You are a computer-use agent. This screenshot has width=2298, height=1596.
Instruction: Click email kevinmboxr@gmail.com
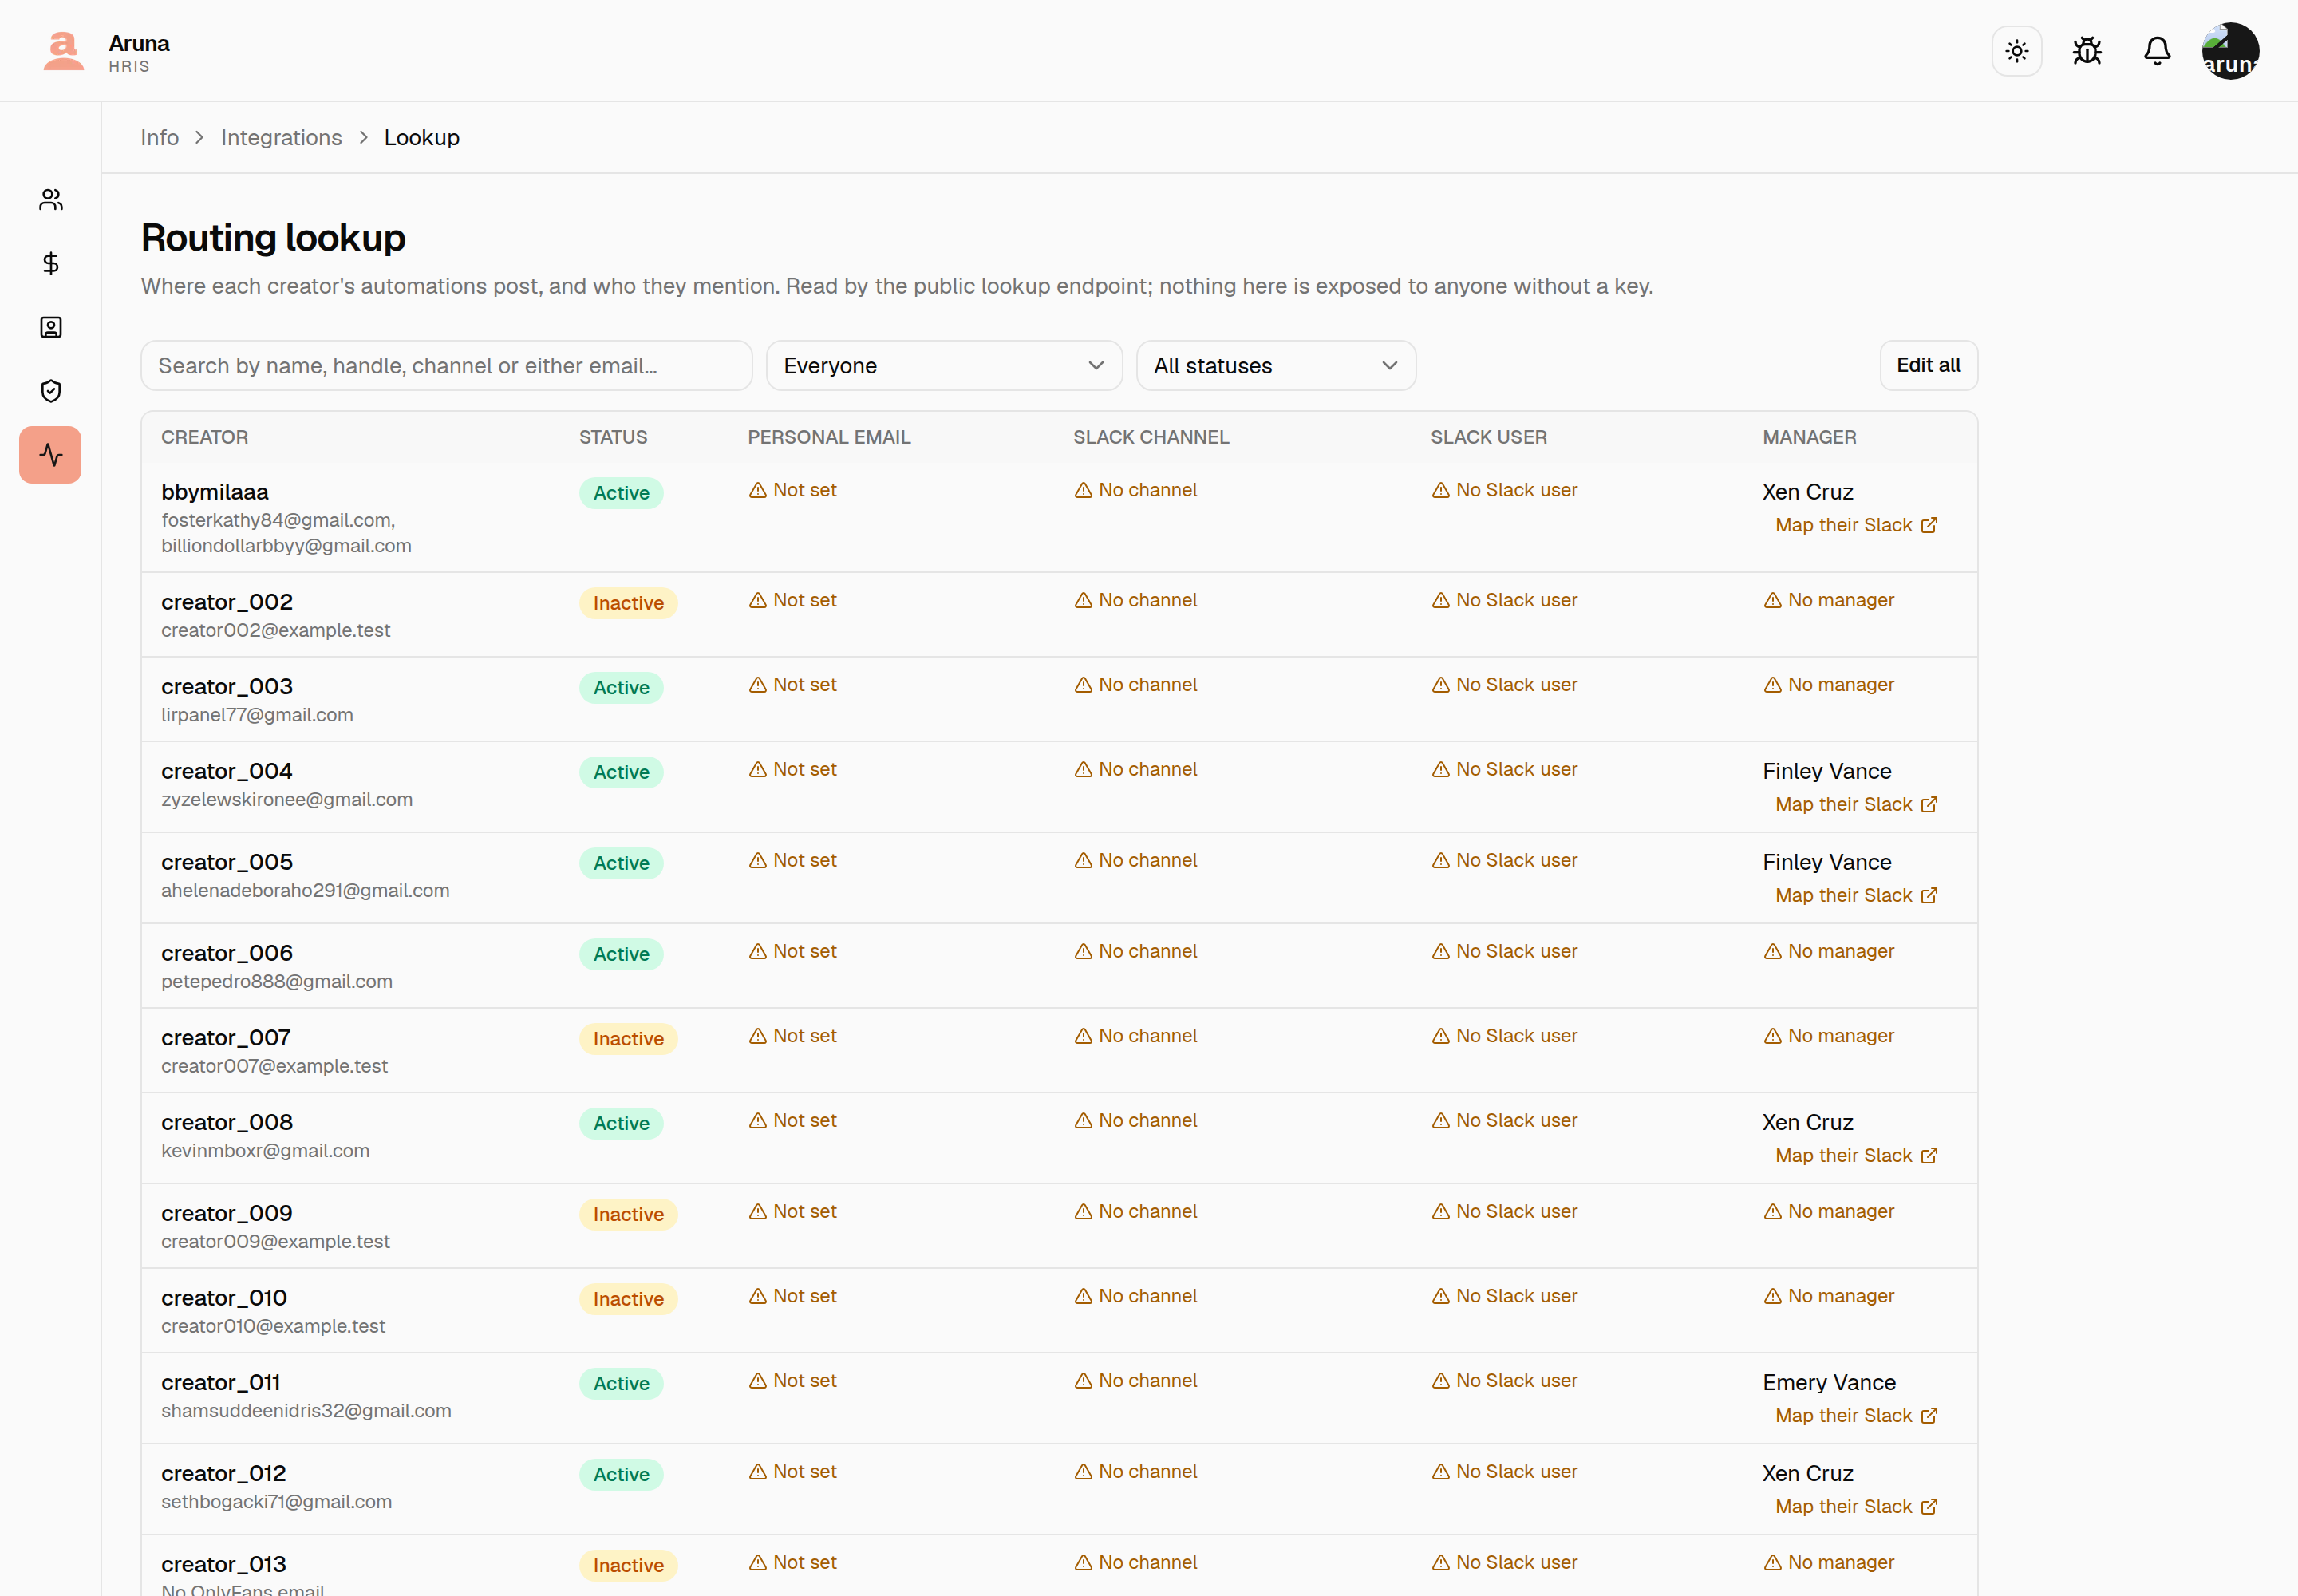pos(265,1151)
